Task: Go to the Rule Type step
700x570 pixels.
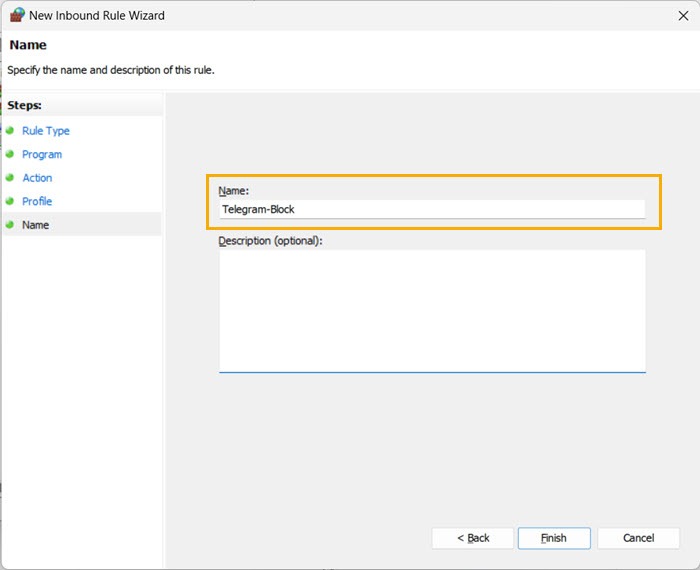Action: (46, 131)
